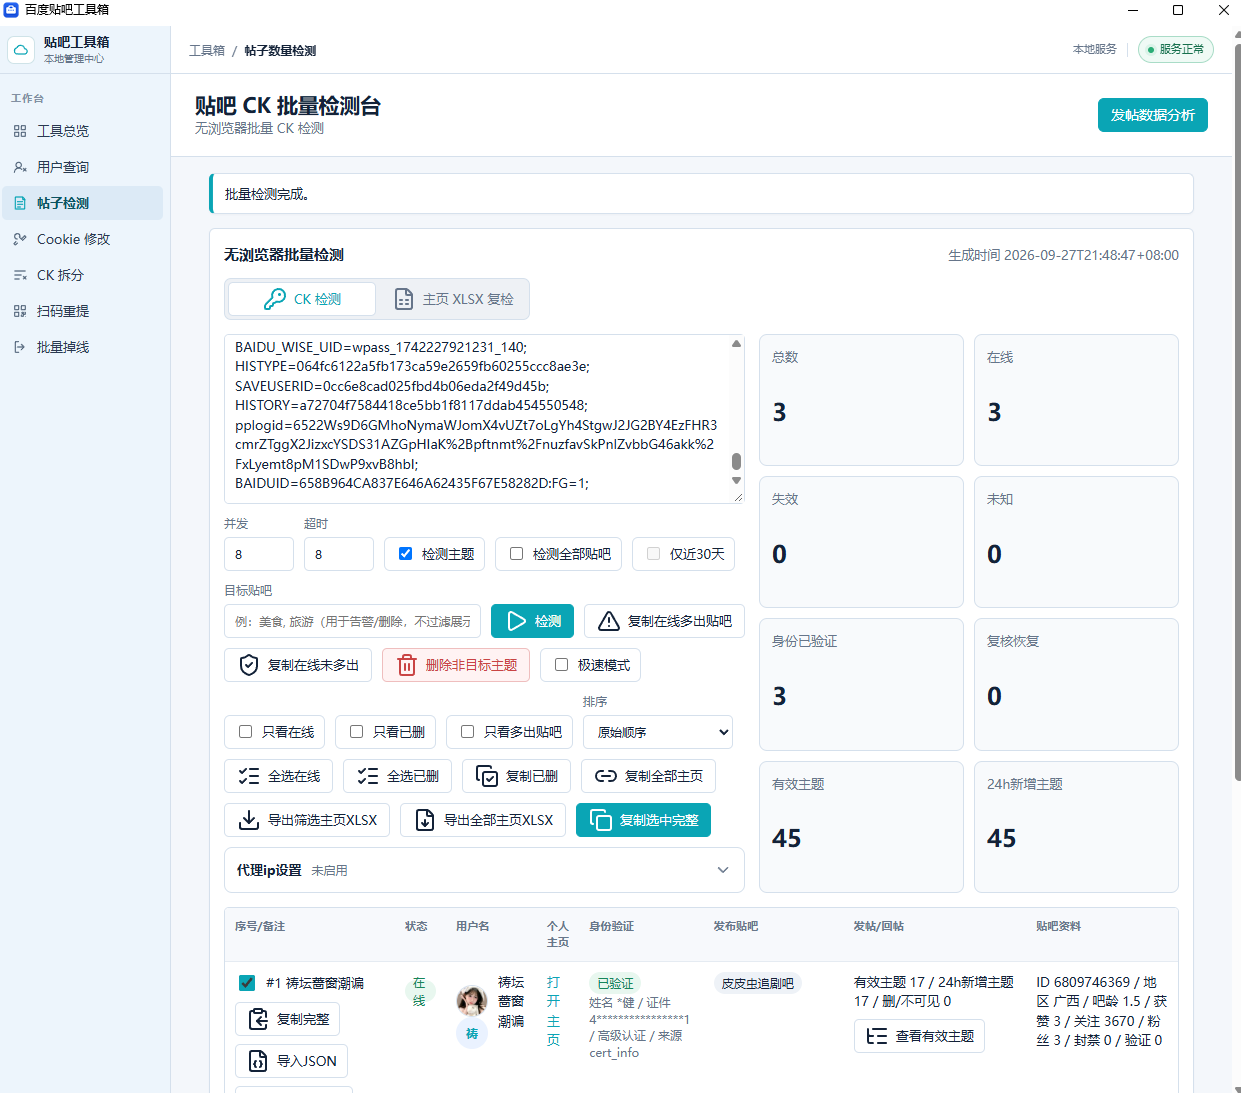The image size is (1241, 1093).
Task: Click the CK 拆分 filter icon
Action: [20, 275]
